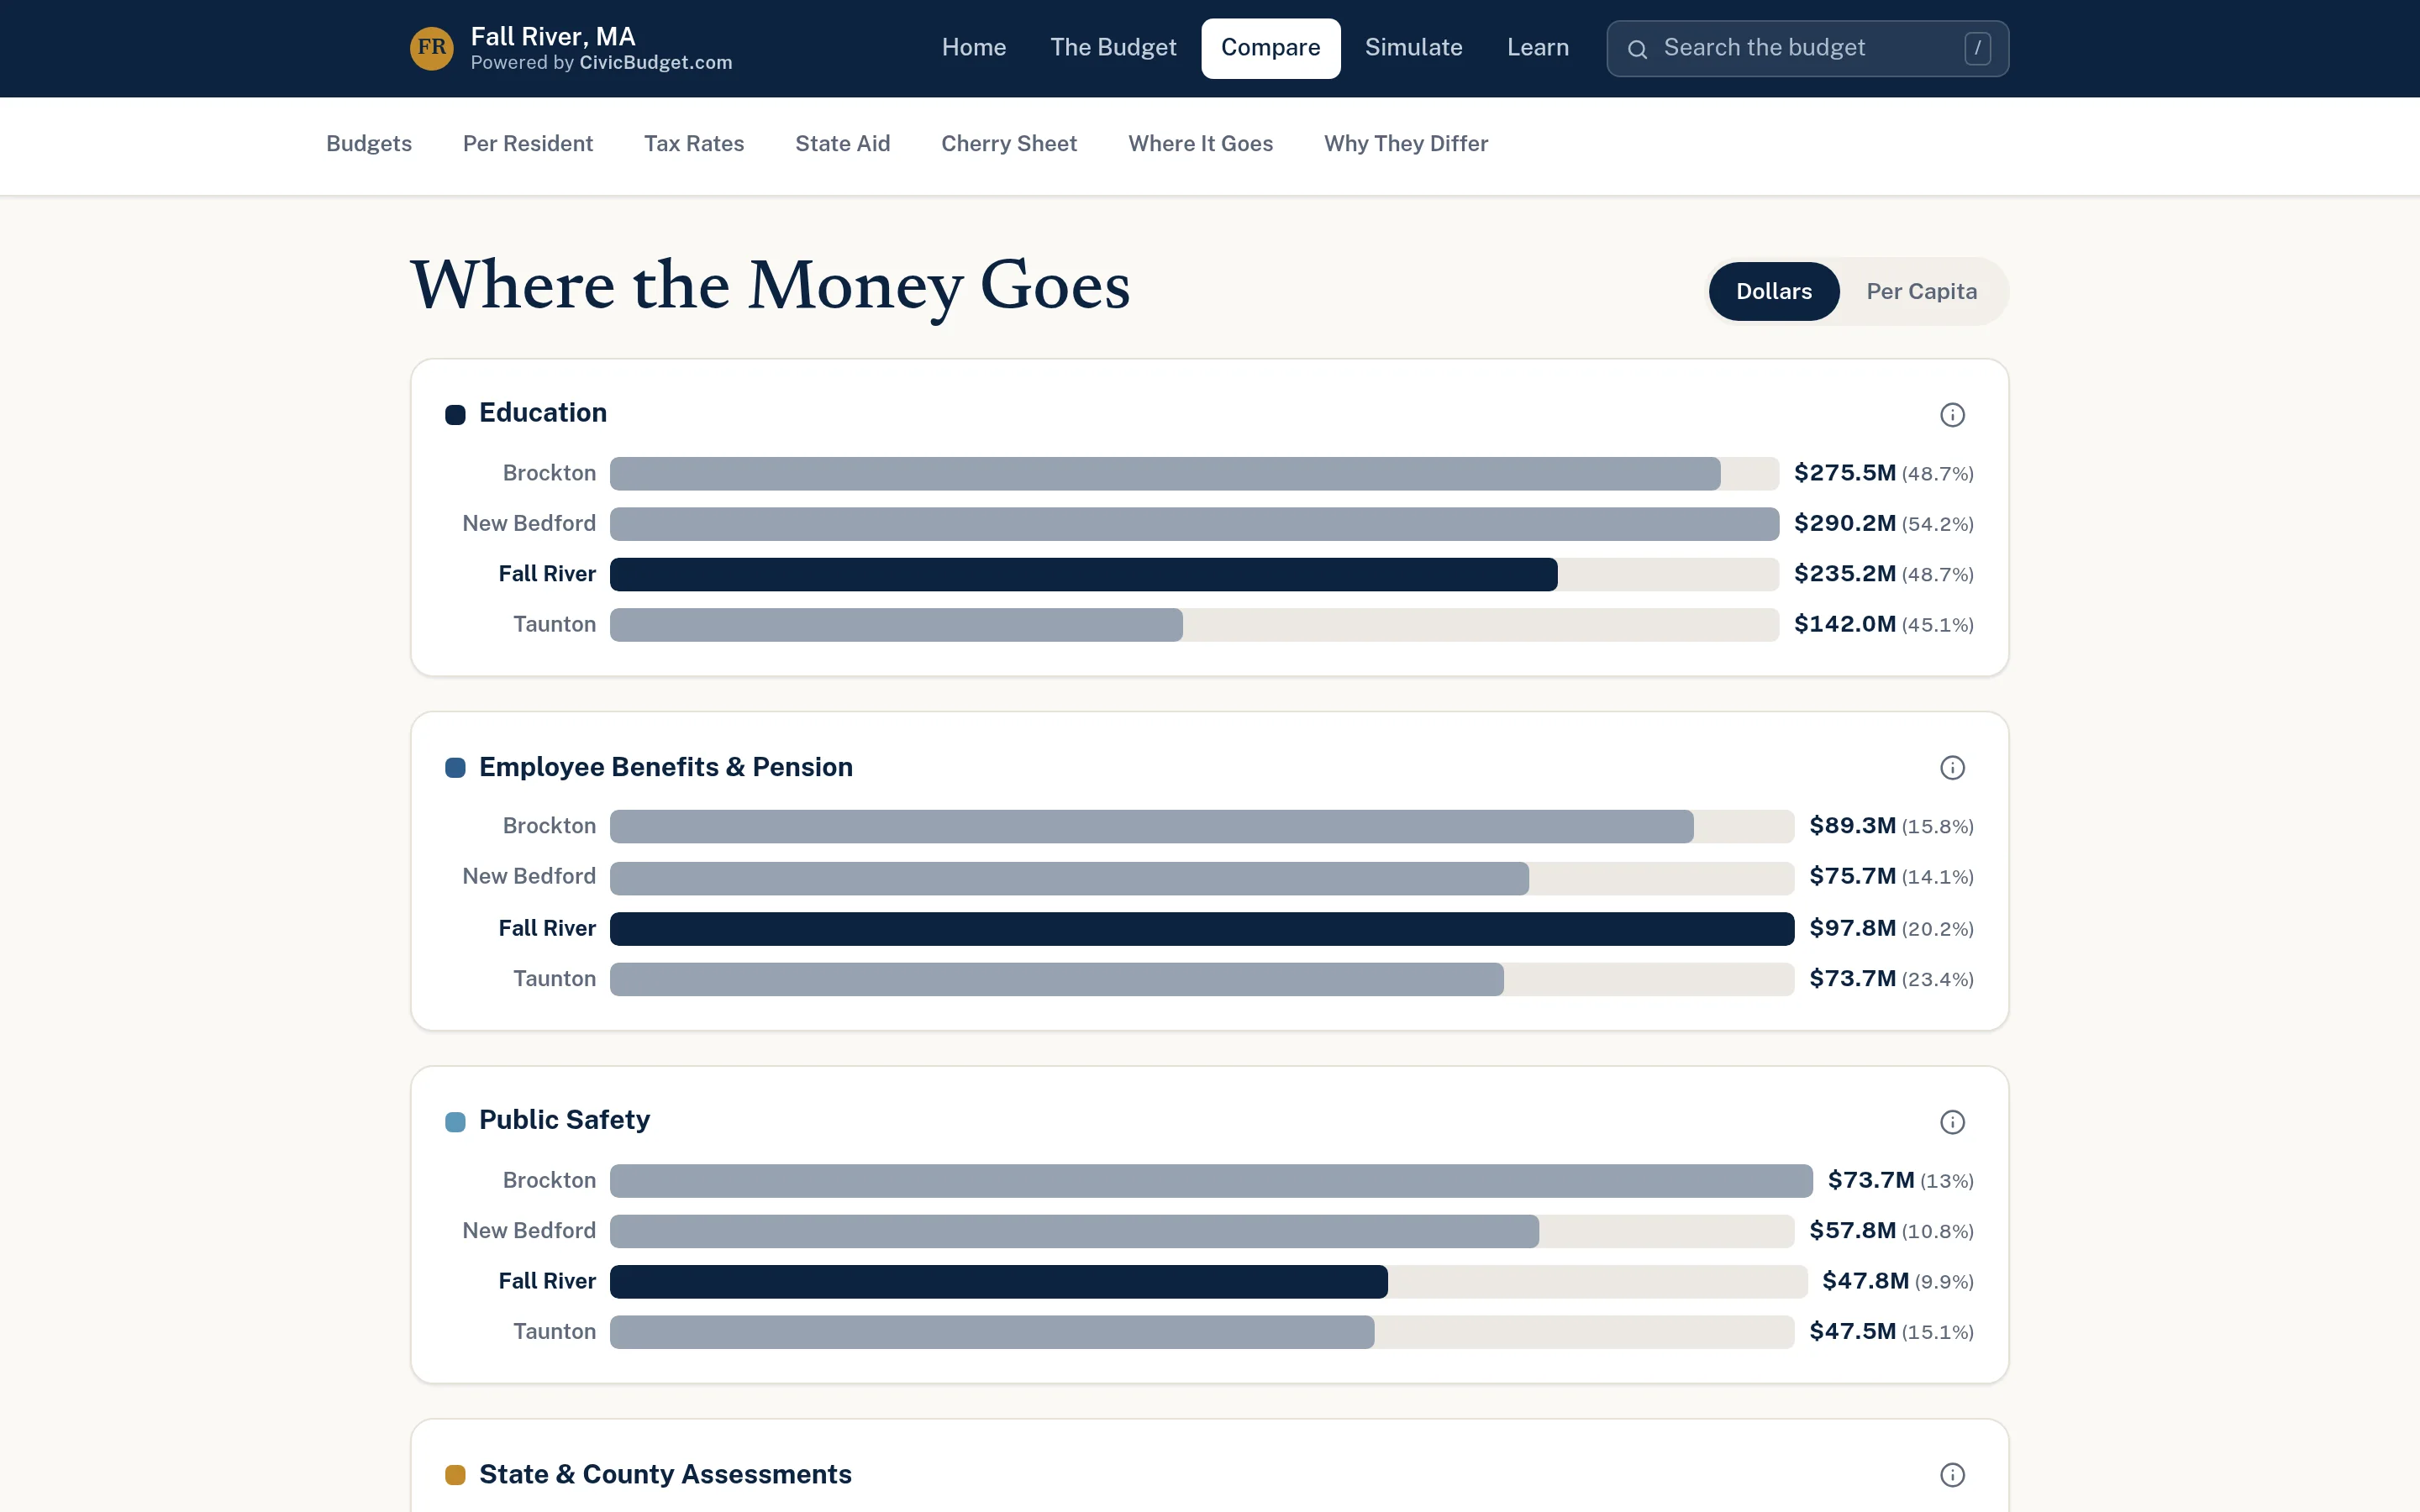Click the $73.7M Taunton benefits value
The image size is (2420, 1512).
(x=1852, y=979)
